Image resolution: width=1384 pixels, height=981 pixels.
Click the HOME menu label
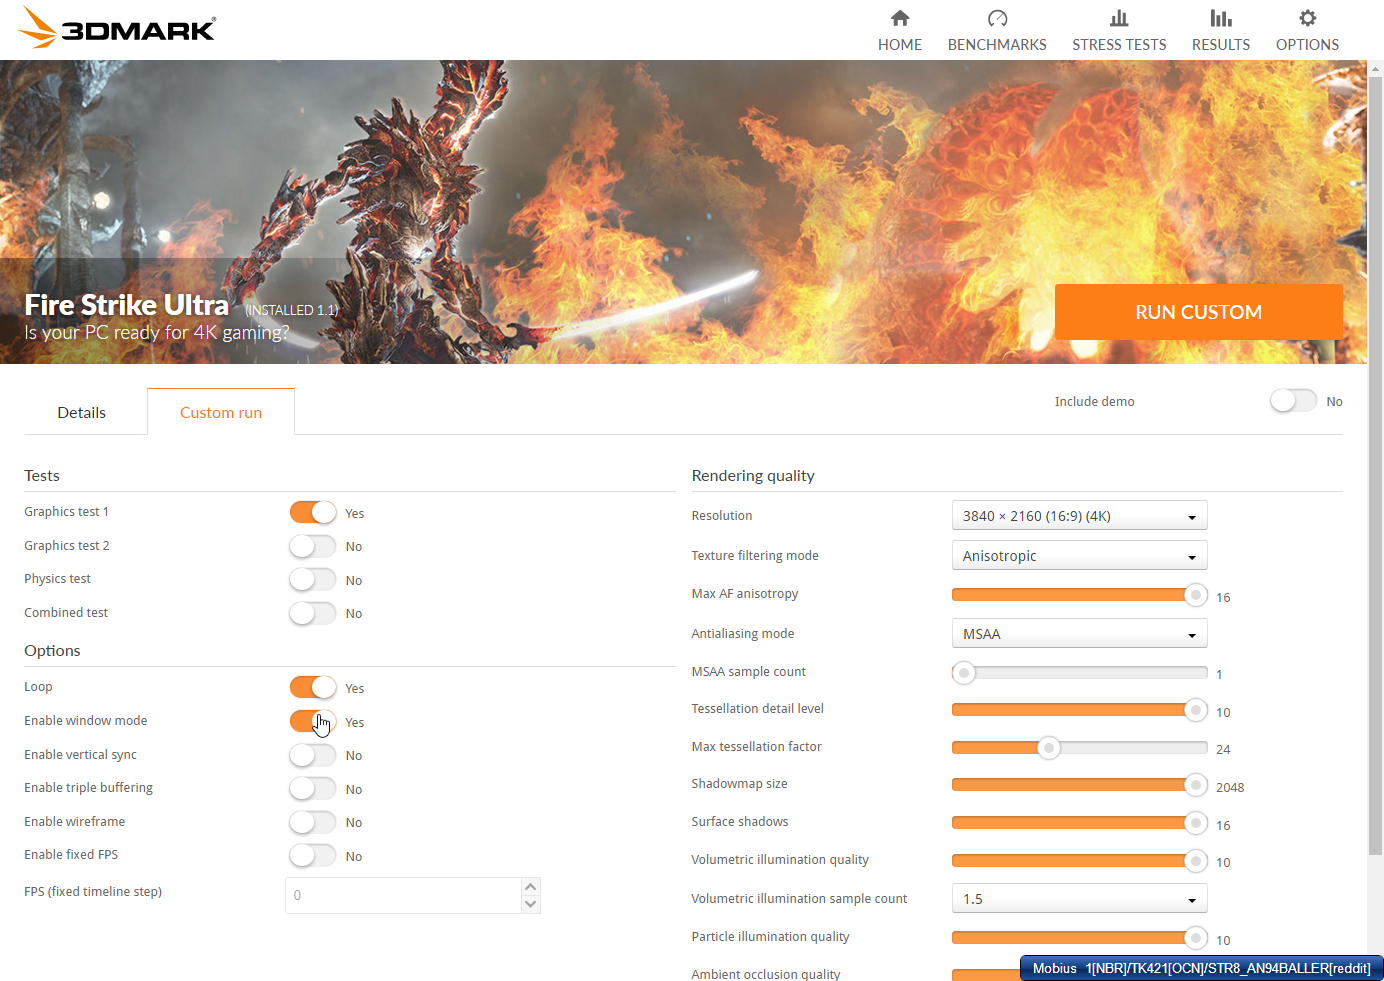[x=900, y=45]
